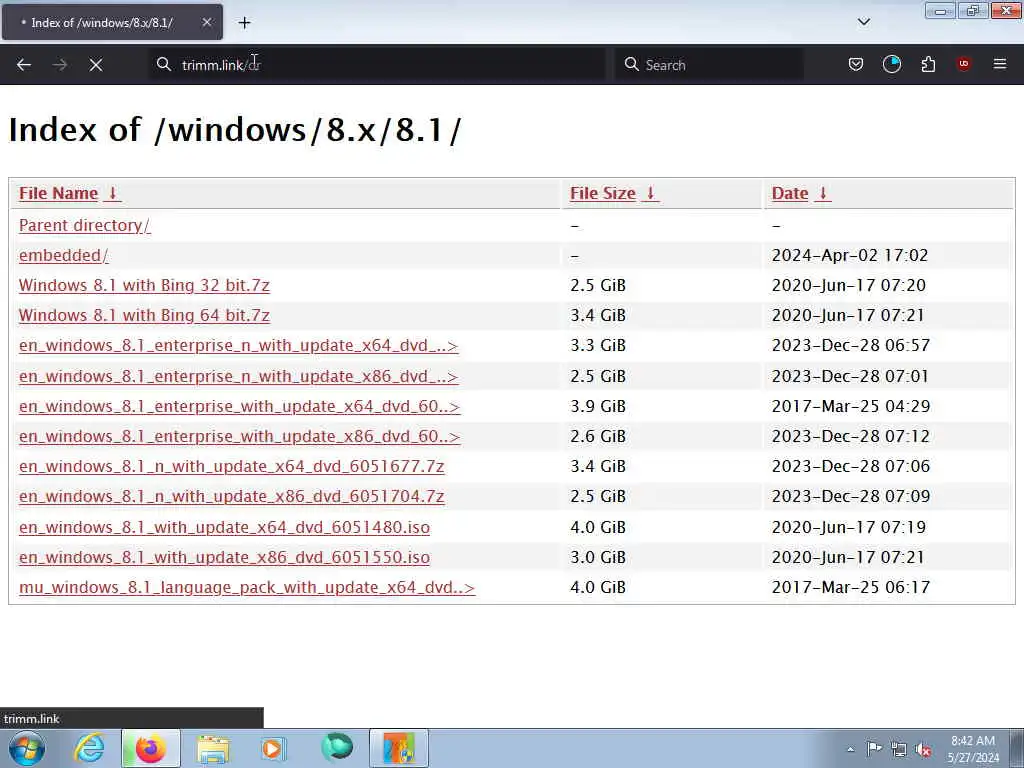Open the embedded/ folder link

64,255
